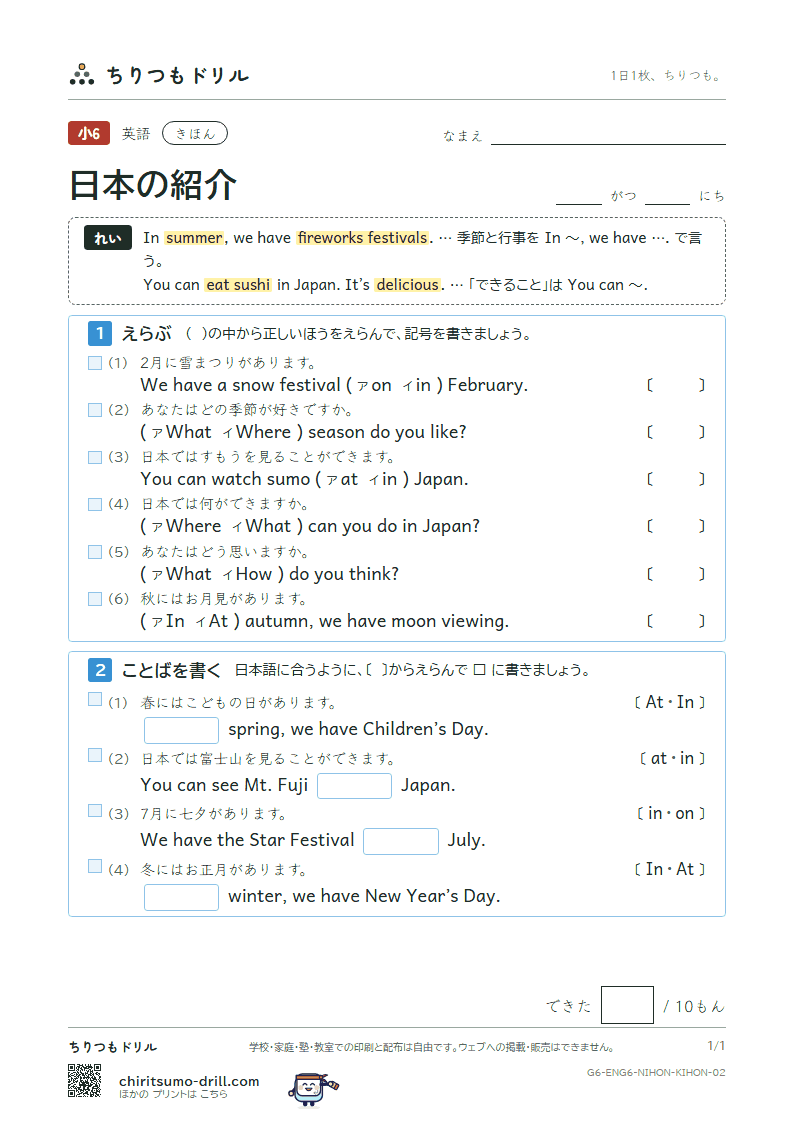Click the れい example label
Image resolution: width=794 pixels, height=1123 pixels.
coord(108,238)
